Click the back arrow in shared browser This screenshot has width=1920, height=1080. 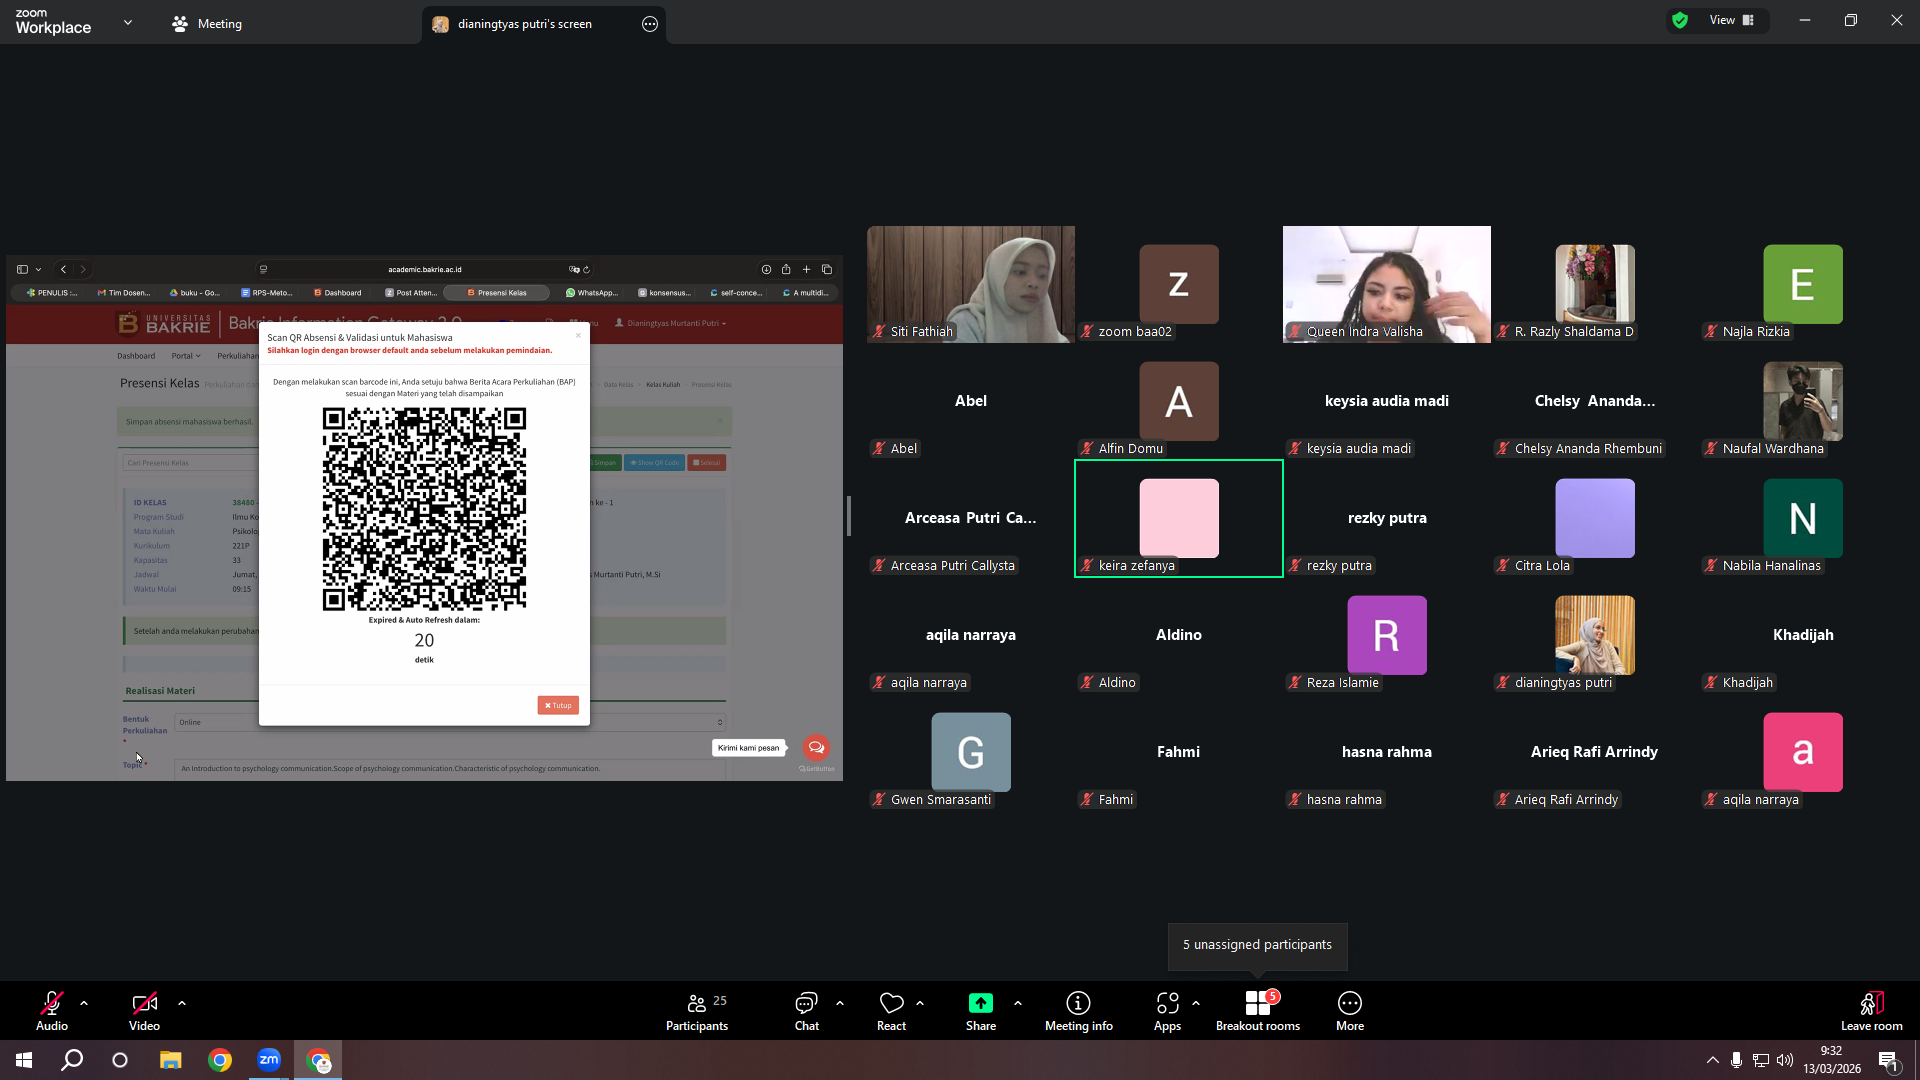[63, 269]
